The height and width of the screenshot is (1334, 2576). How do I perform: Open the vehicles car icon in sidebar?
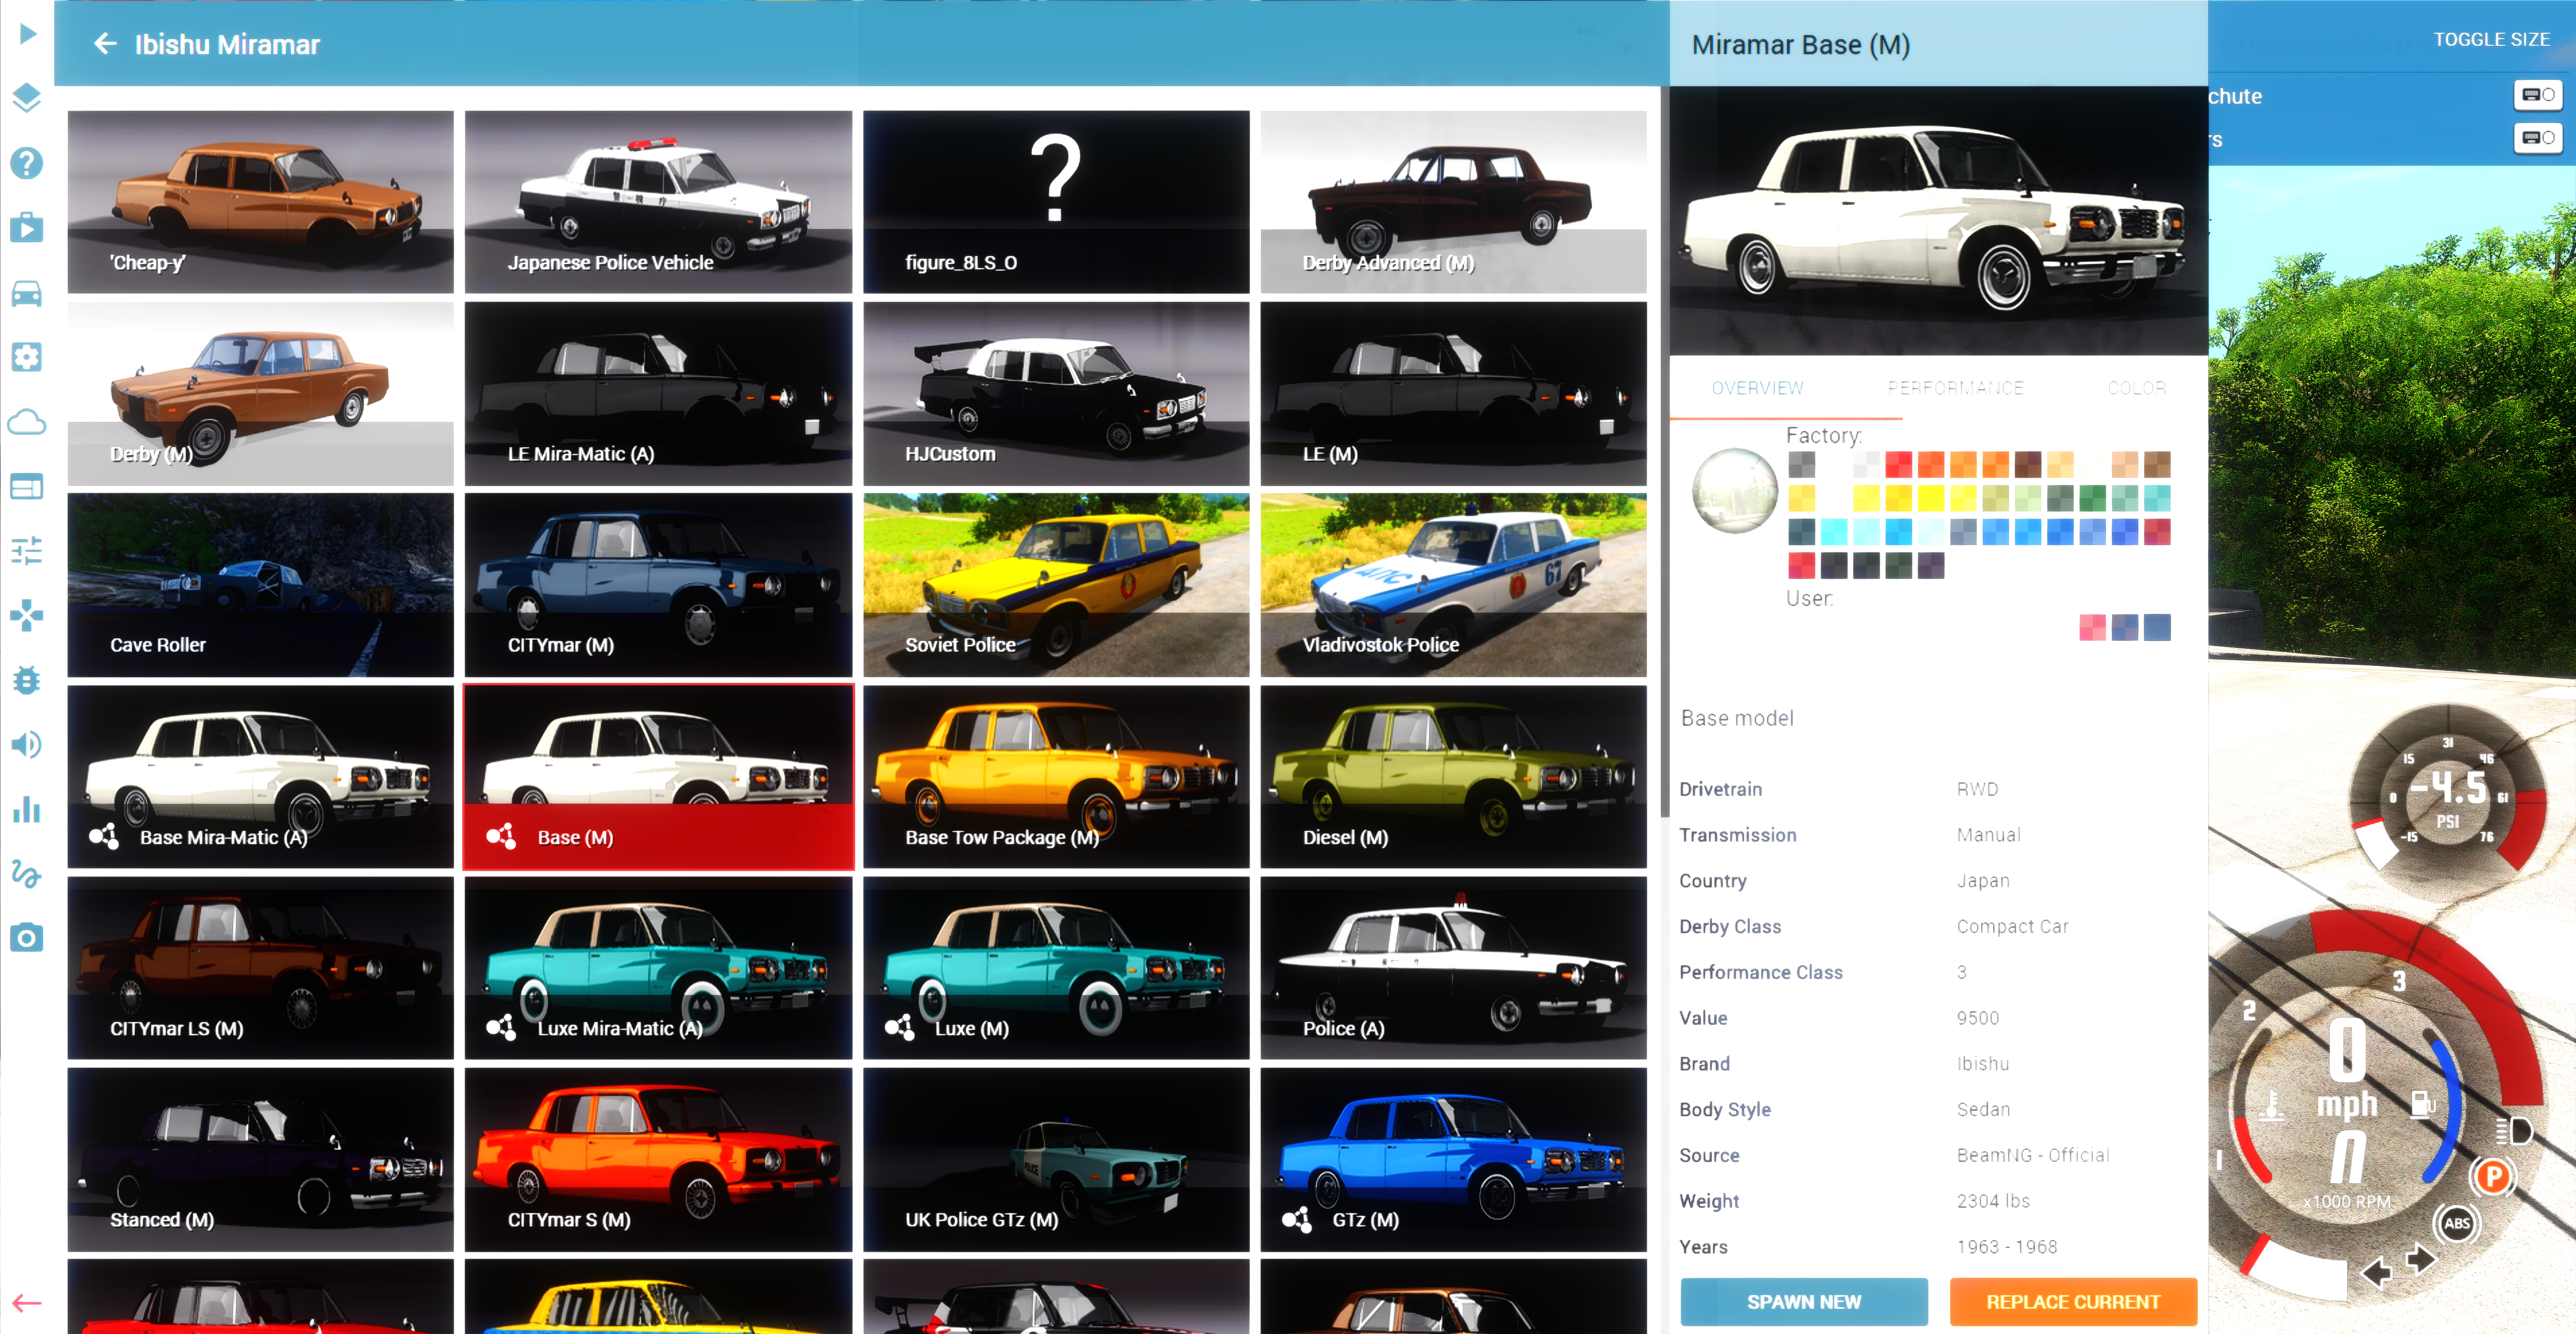pyautogui.click(x=27, y=293)
